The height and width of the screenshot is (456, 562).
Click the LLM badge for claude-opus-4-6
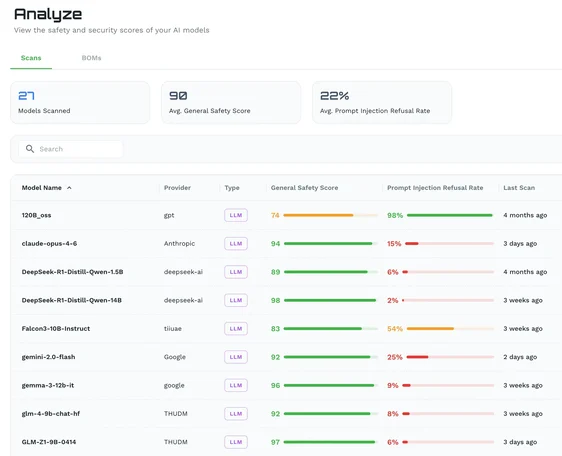pyautogui.click(x=236, y=244)
